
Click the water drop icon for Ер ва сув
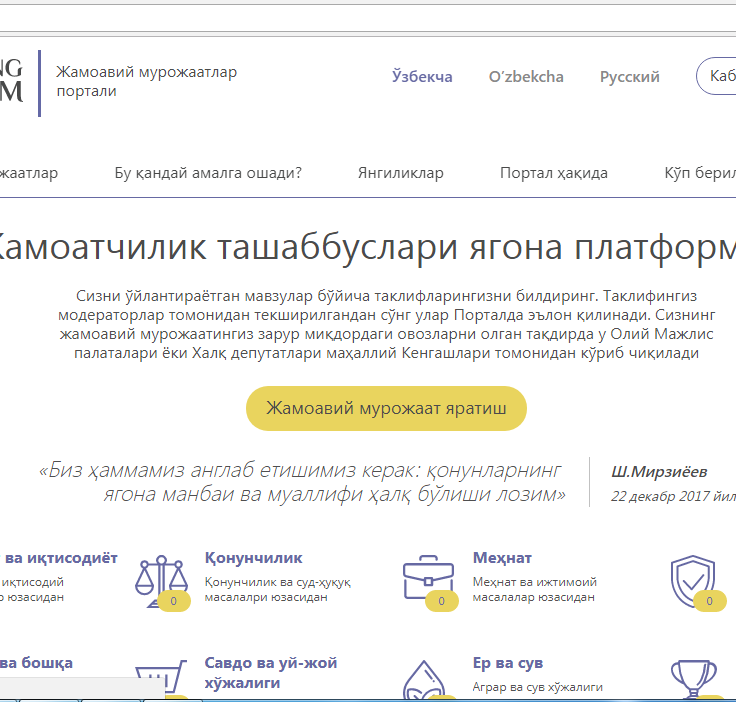click(x=428, y=680)
